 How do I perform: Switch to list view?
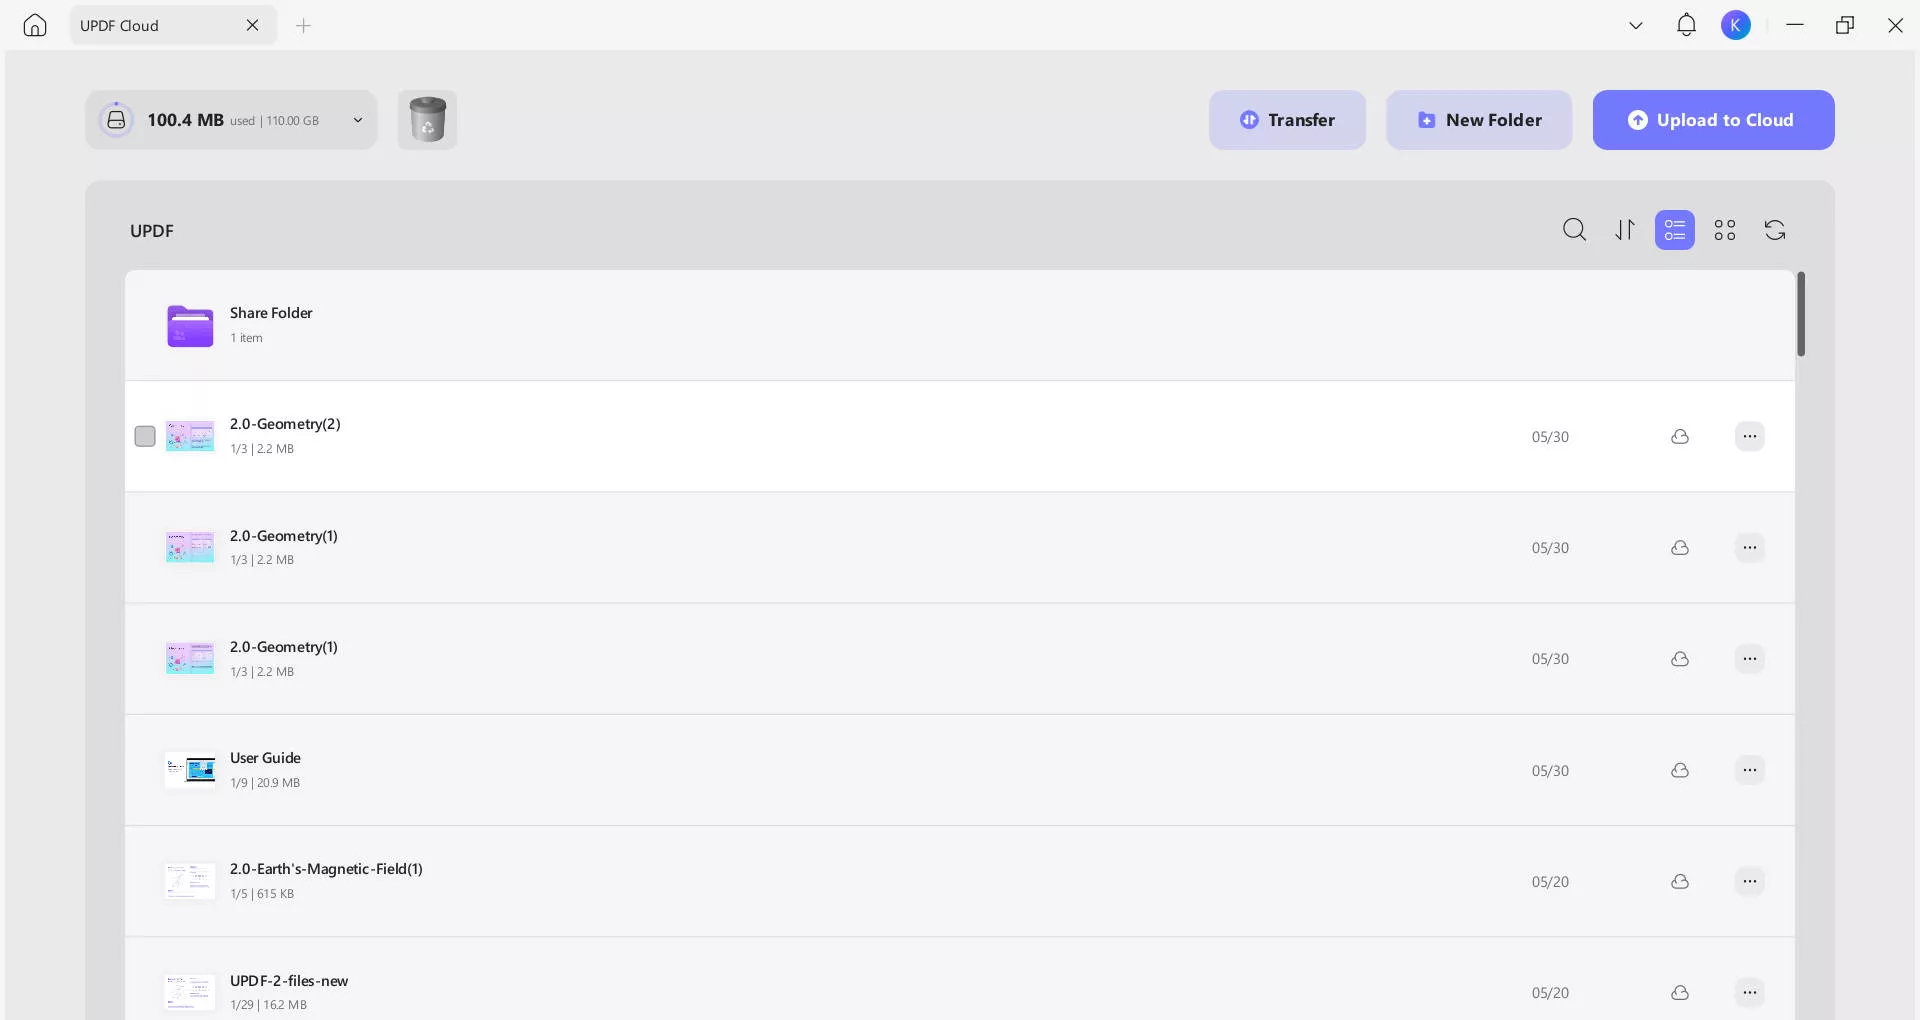1675,230
